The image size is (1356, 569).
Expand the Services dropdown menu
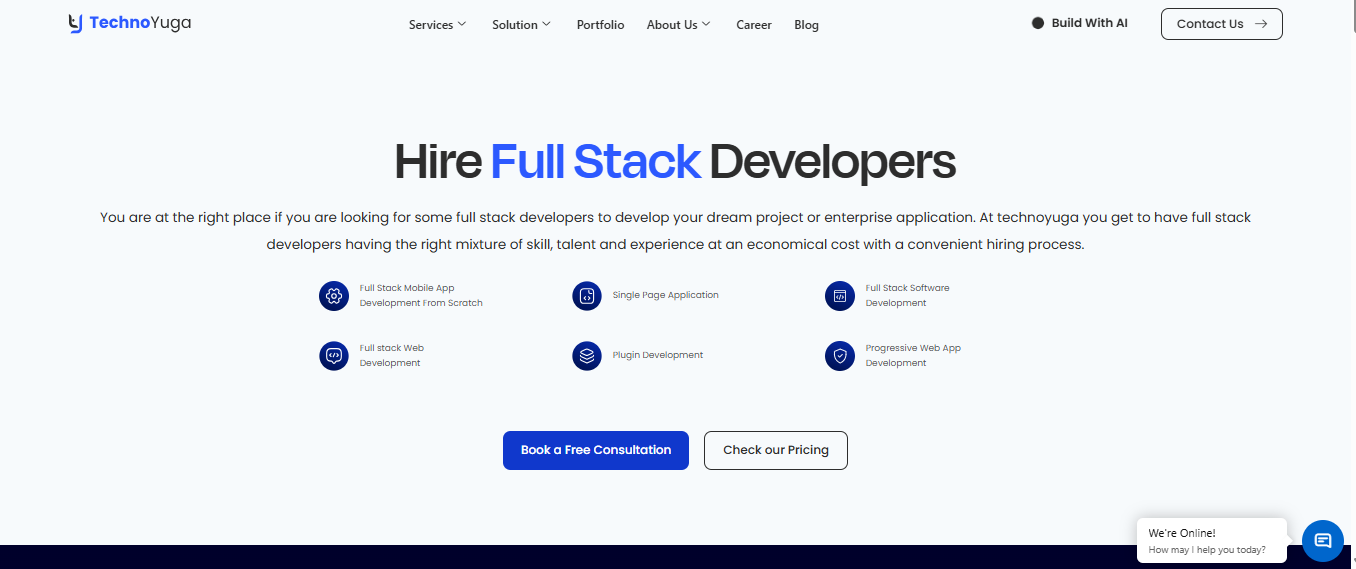tap(437, 25)
